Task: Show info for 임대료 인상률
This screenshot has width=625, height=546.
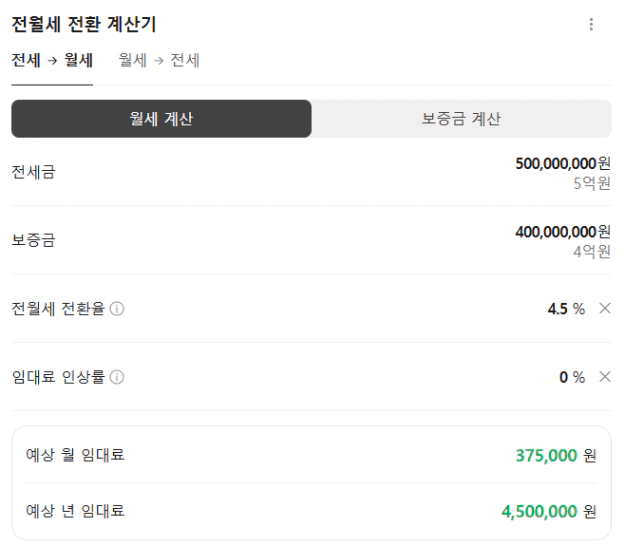Action: pos(117,378)
